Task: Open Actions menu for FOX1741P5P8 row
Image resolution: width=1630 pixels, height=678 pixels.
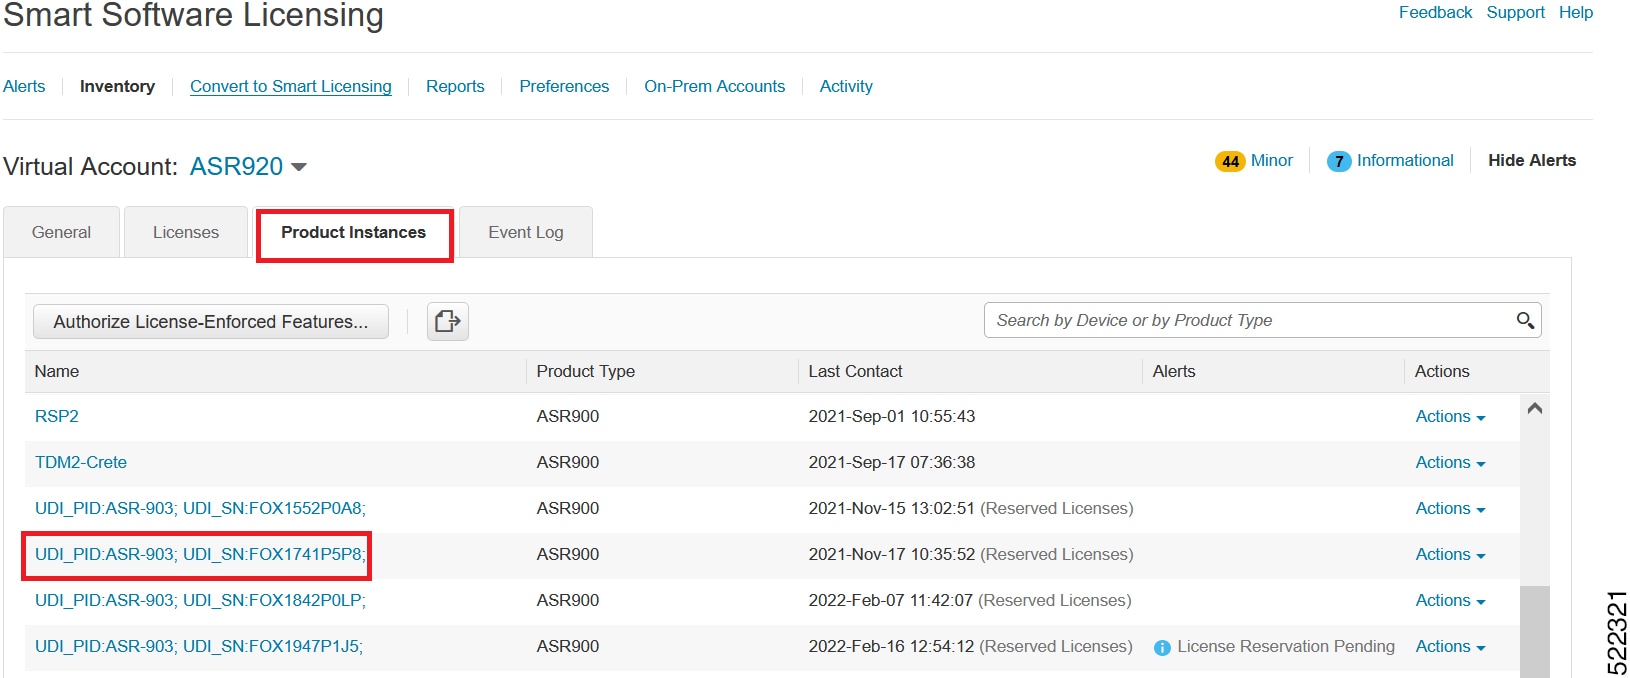Action: click(1450, 555)
